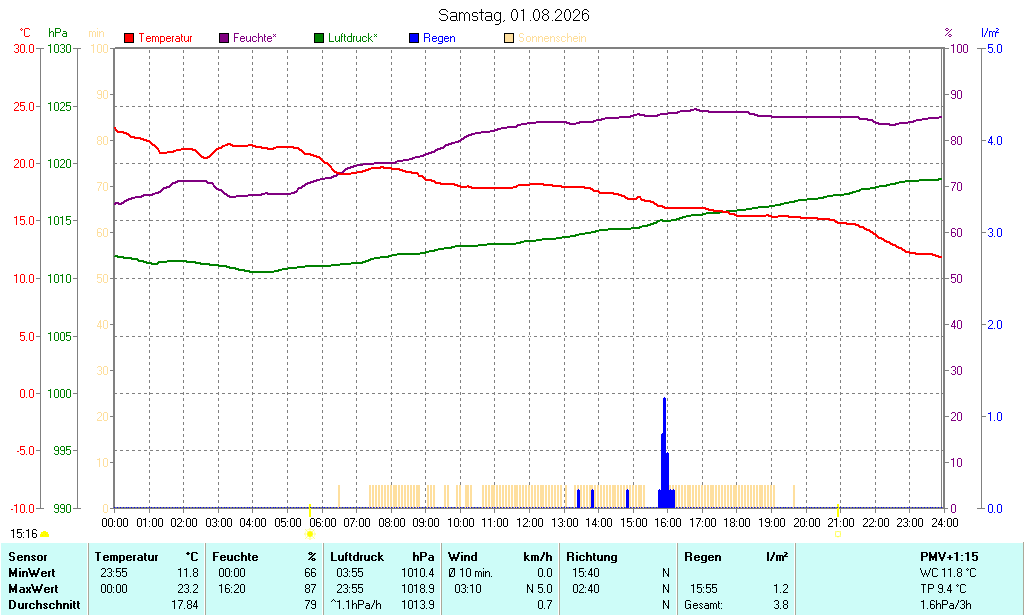This screenshot has height=615, width=1024.
Task: Click the chart title Samstag, 01.08.2026
Action: (513, 15)
